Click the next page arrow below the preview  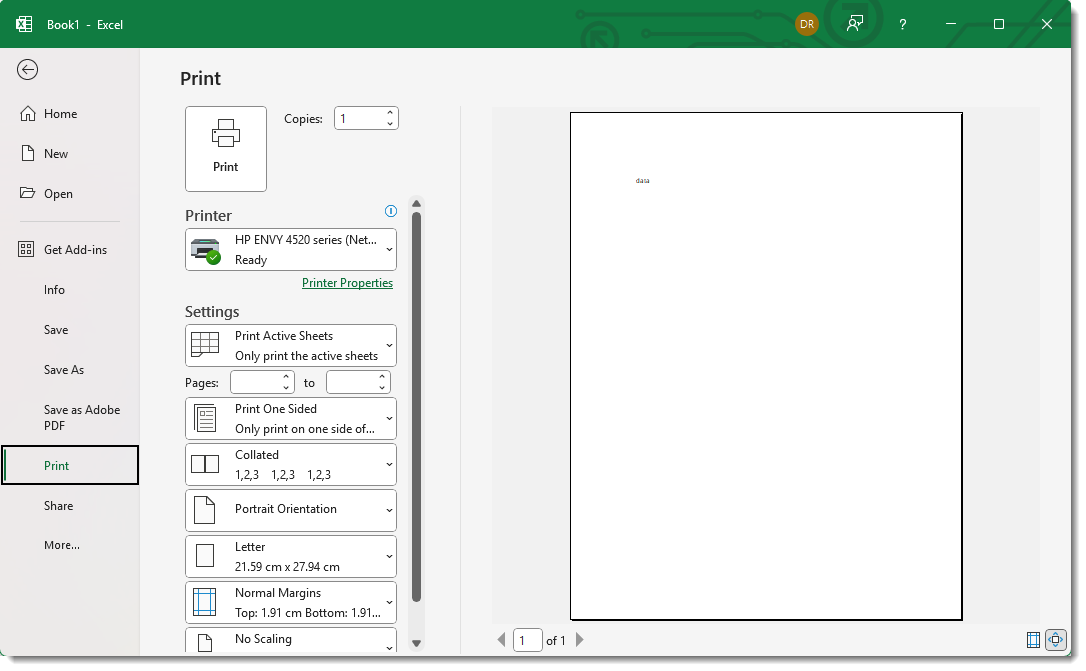pos(580,640)
